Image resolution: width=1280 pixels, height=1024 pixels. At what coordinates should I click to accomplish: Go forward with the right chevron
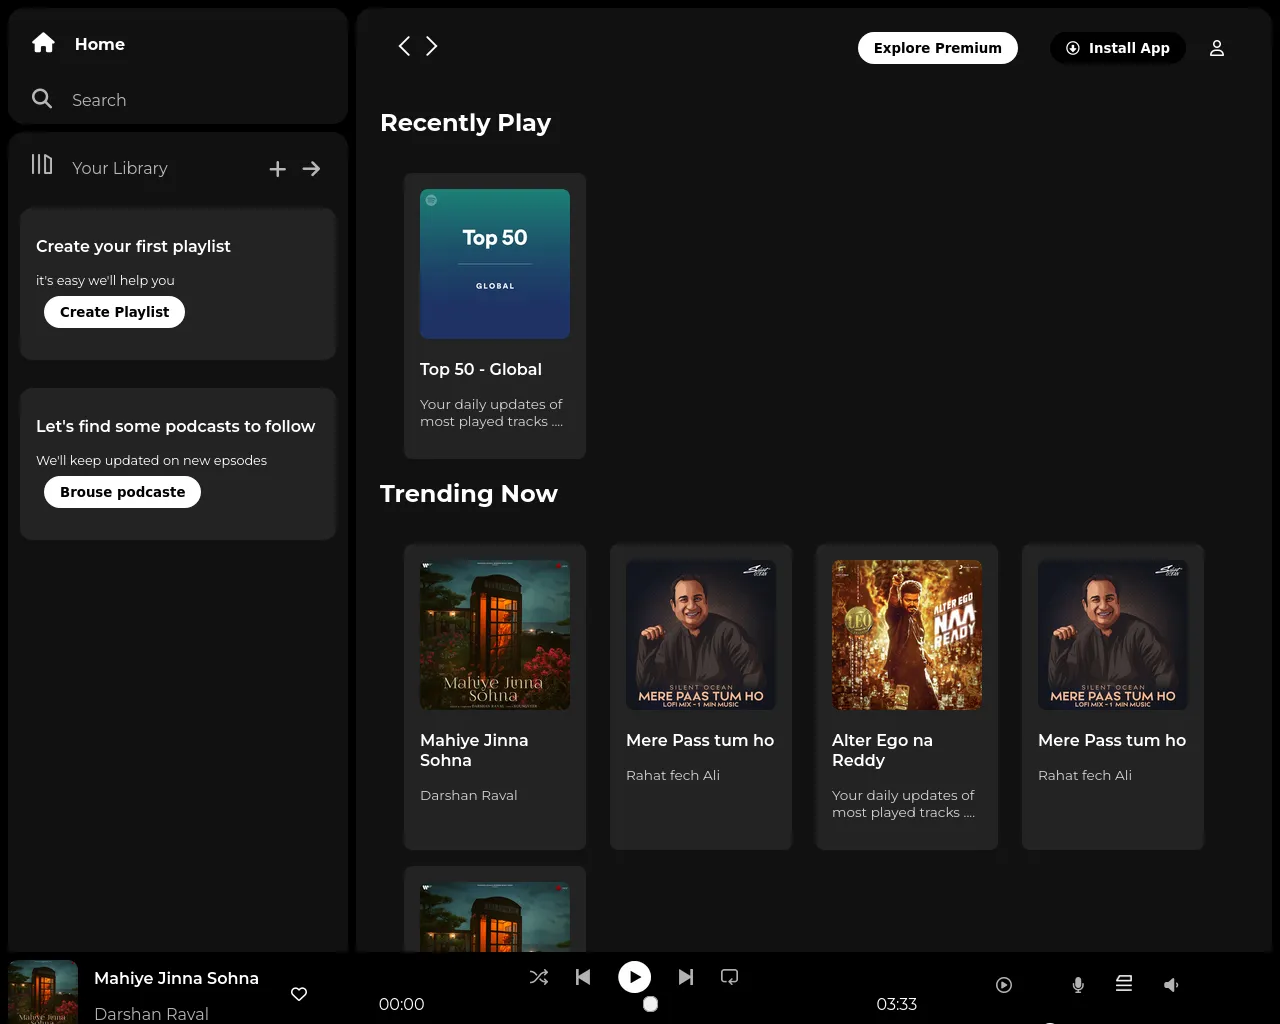pyautogui.click(x=432, y=46)
